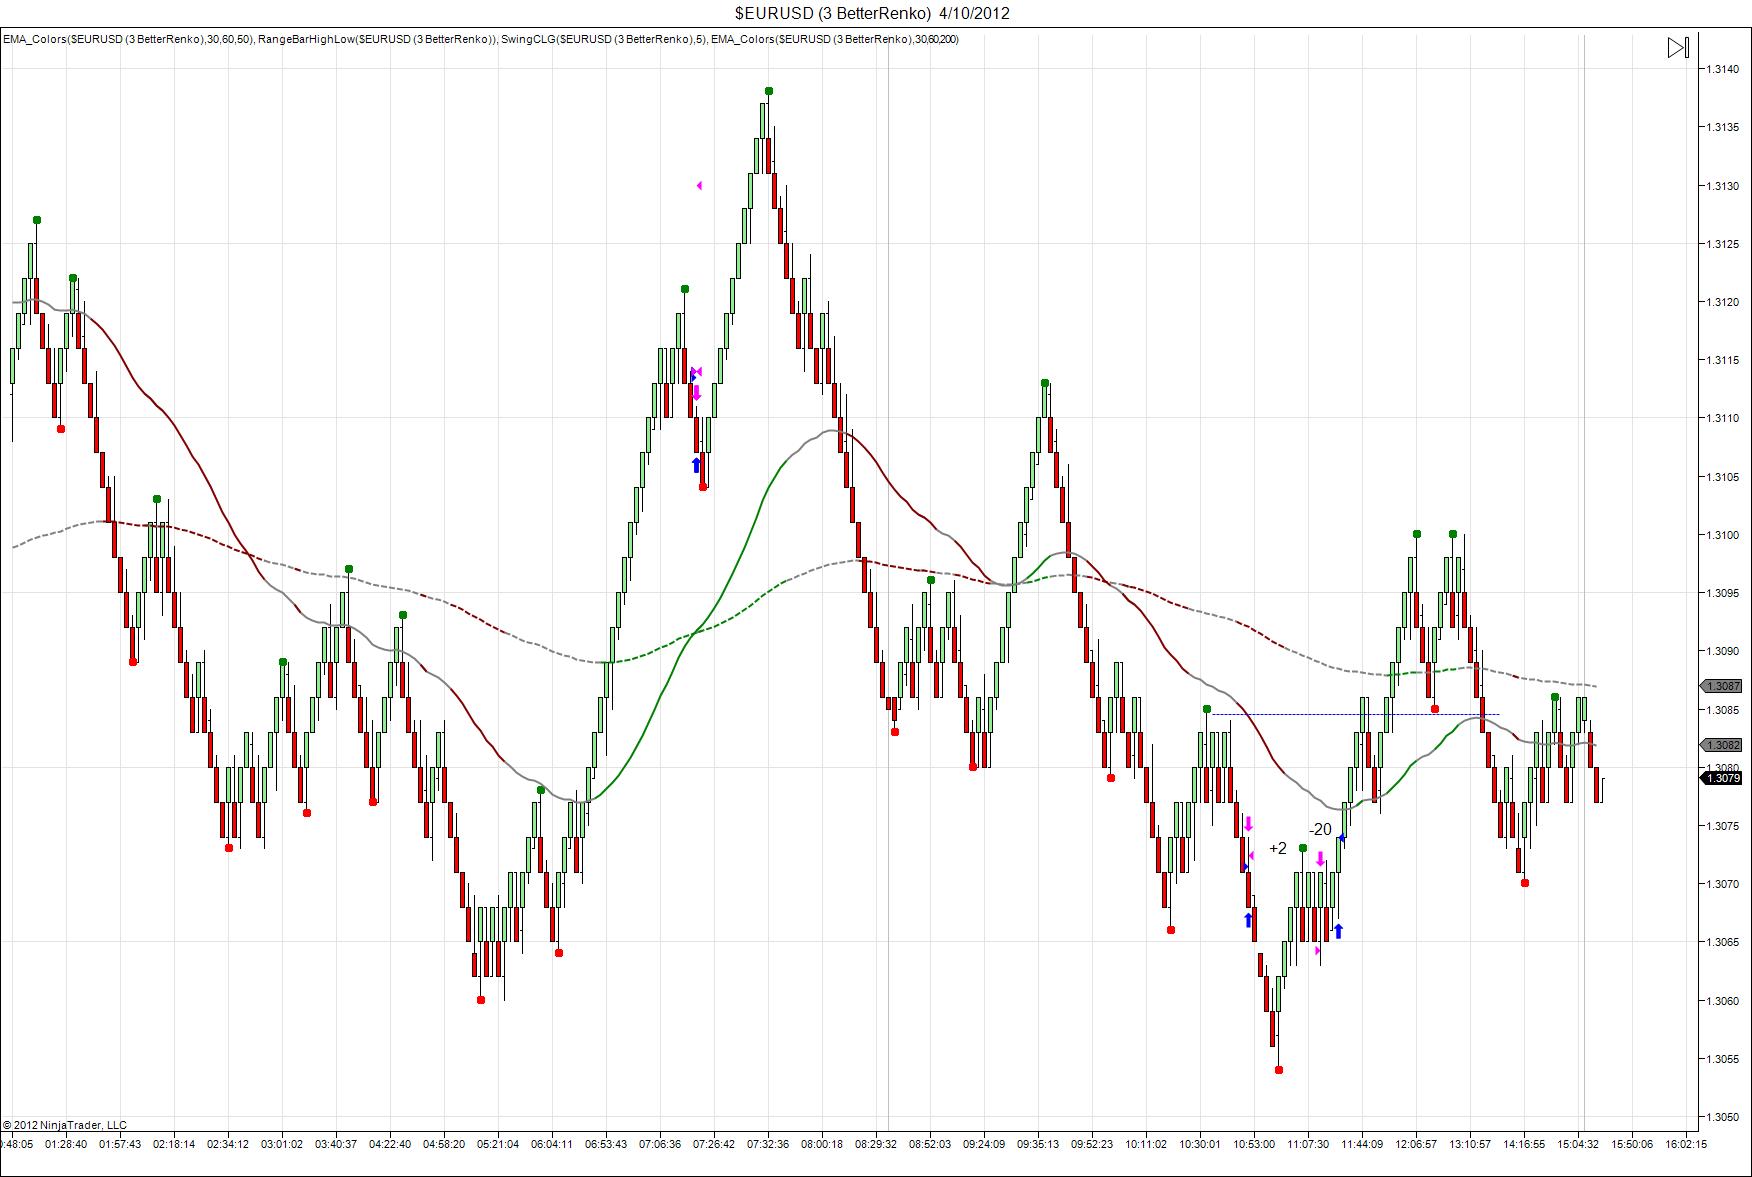Viewport: 1752px width, 1177px height.
Task: Click the 1.3130 price axis label
Action: 1722,186
